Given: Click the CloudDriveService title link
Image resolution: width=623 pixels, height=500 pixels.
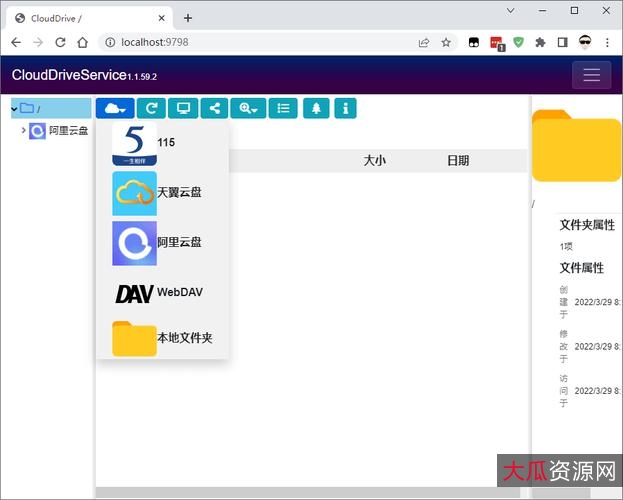Looking at the screenshot, I should coord(69,75).
